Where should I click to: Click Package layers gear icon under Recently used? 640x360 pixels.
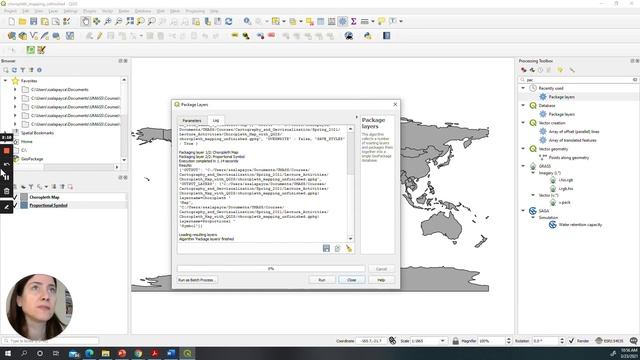[x=543, y=97]
